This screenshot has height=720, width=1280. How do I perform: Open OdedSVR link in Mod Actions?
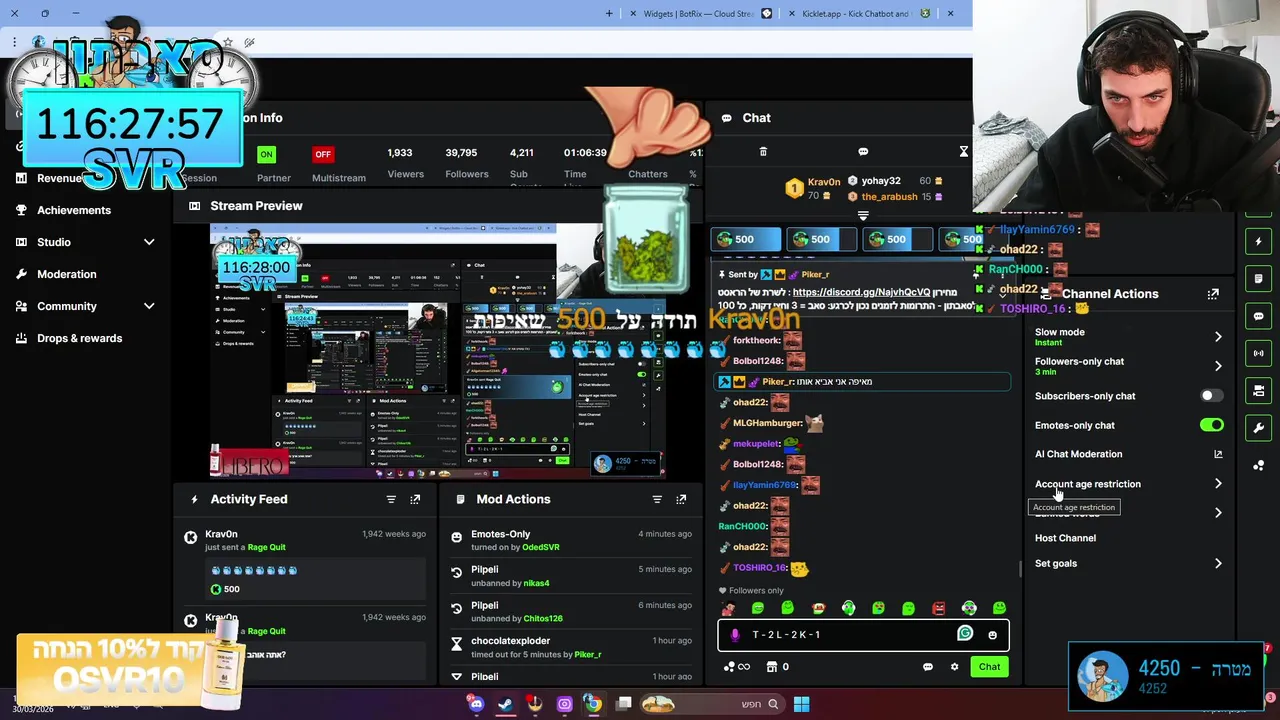(540, 548)
